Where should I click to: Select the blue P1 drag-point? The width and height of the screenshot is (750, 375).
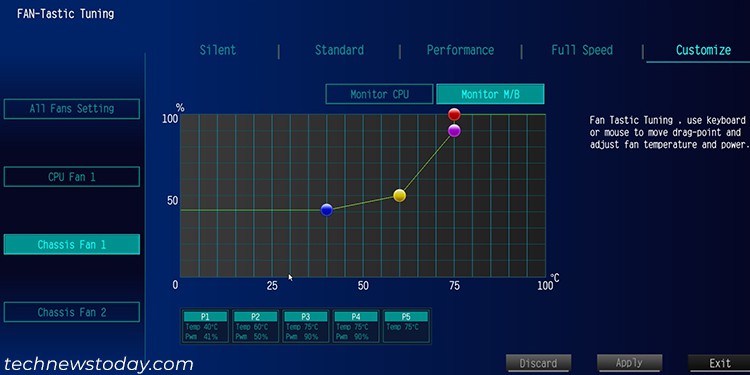[327, 210]
